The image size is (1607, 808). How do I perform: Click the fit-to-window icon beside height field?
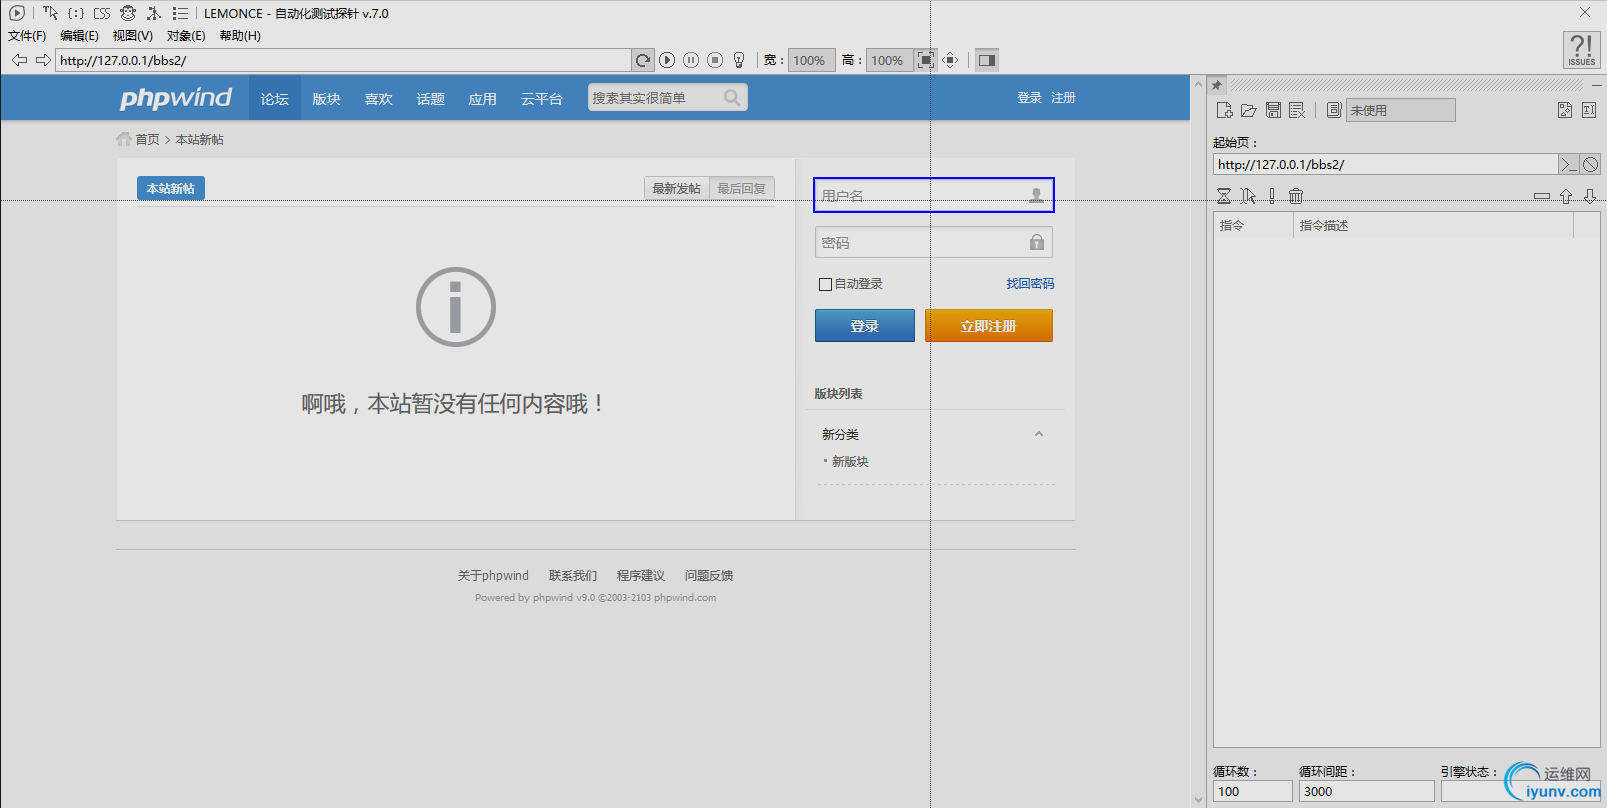(926, 60)
